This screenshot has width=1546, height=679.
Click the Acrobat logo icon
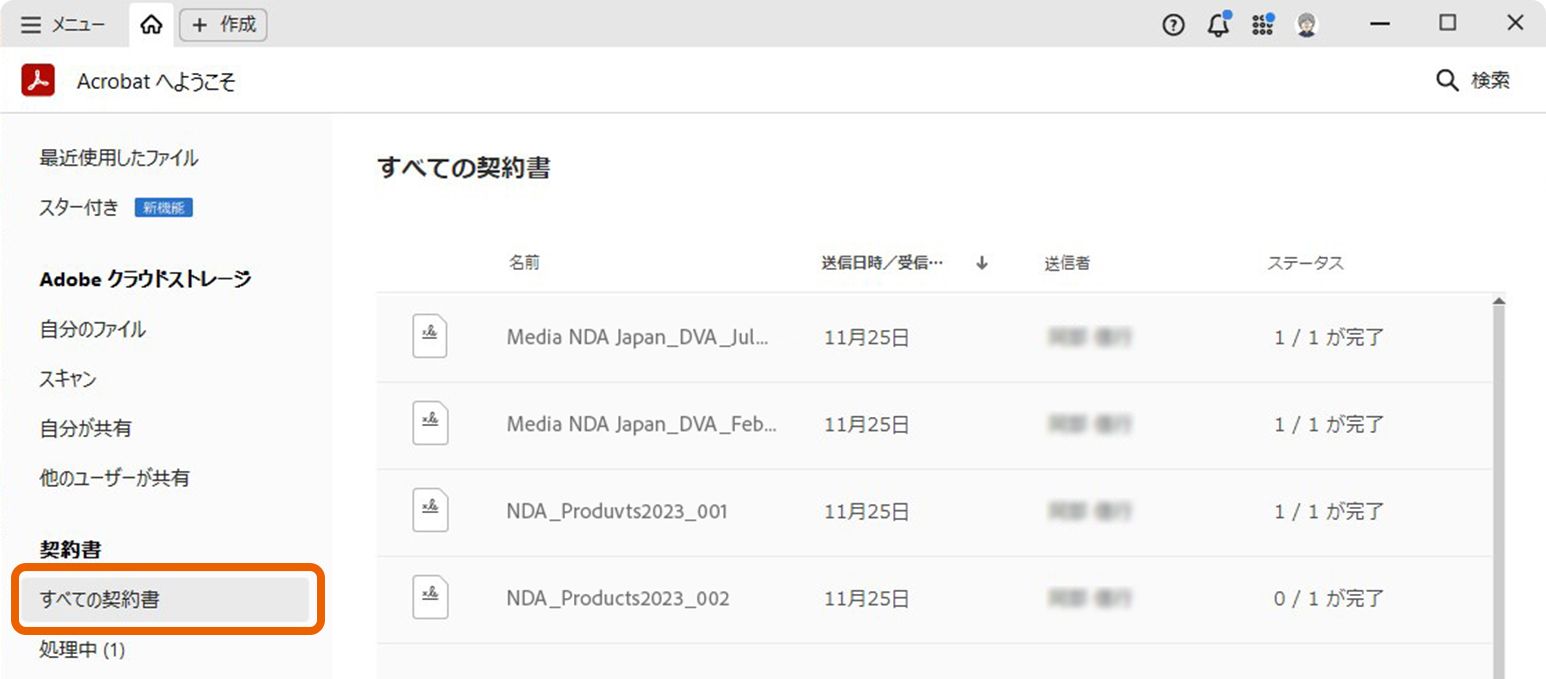(38, 81)
